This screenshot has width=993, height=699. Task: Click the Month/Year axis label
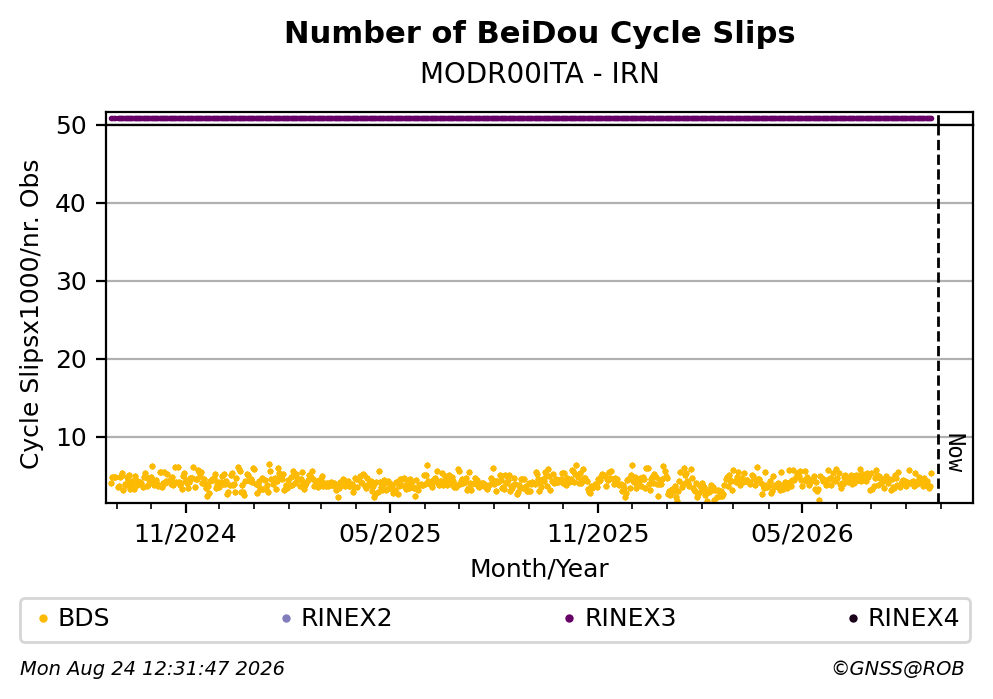pyautogui.click(x=540, y=569)
